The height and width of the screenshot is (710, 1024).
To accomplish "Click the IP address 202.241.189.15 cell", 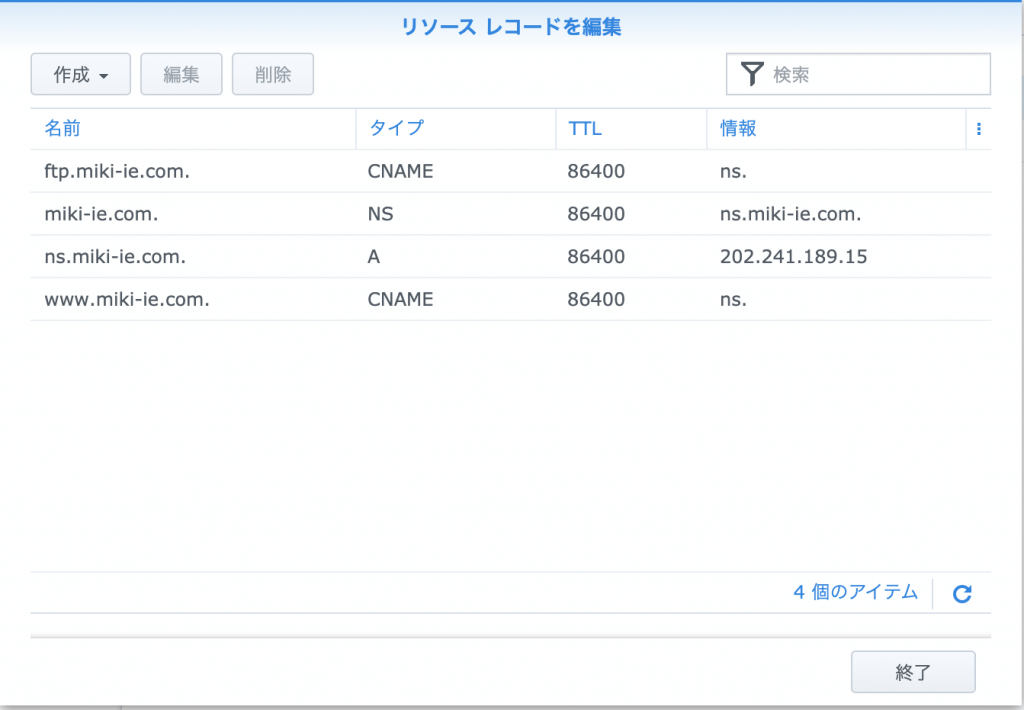I will click(793, 257).
